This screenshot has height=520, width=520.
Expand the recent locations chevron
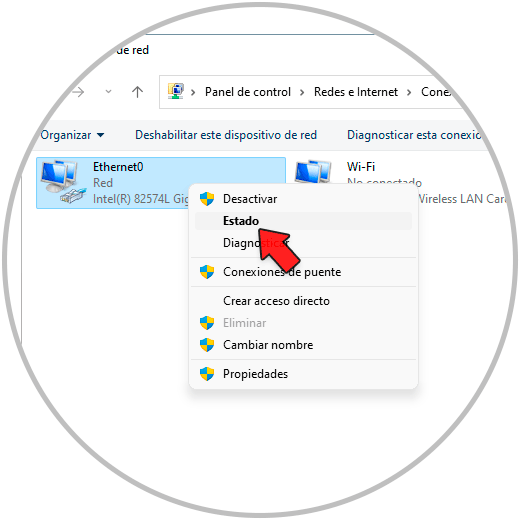click(x=108, y=91)
